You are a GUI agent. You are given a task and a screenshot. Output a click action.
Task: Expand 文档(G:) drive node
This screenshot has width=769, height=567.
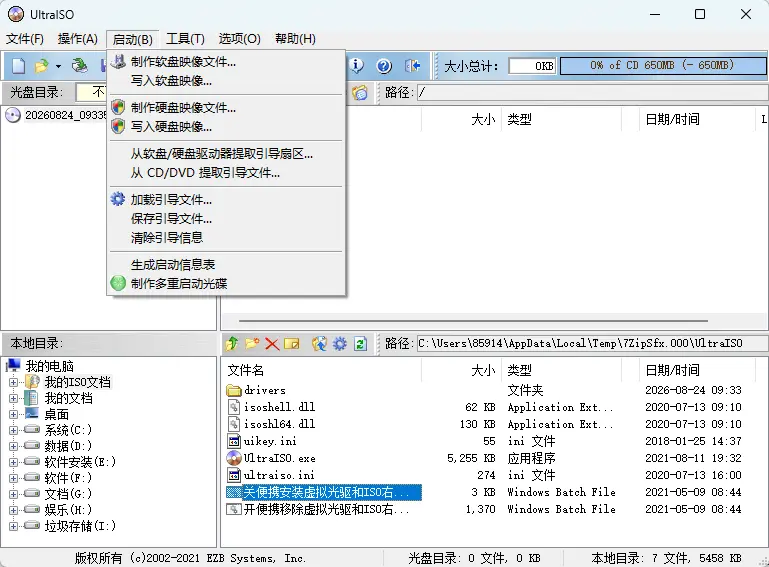13,494
